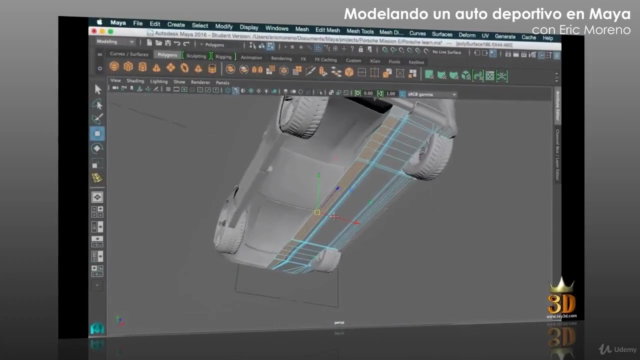Click the padlock lock-selection icon

(361, 49)
